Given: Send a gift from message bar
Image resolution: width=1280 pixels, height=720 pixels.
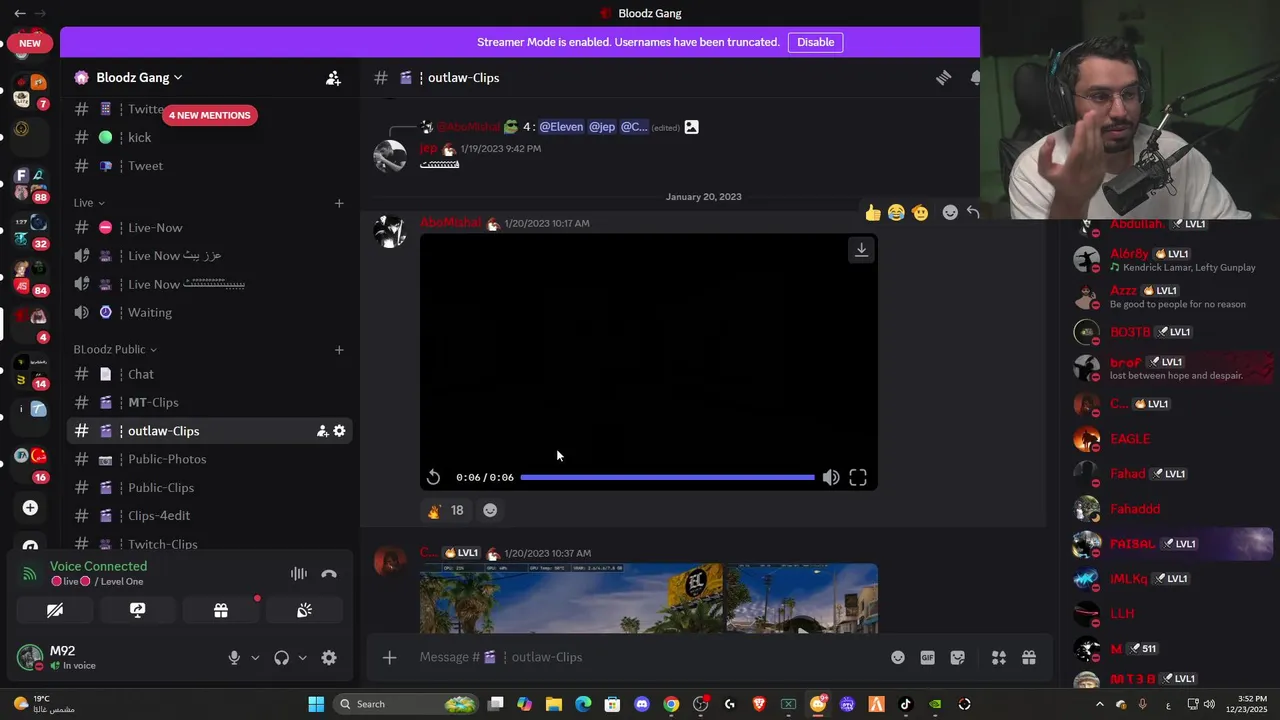Looking at the screenshot, I should [1028, 658].
